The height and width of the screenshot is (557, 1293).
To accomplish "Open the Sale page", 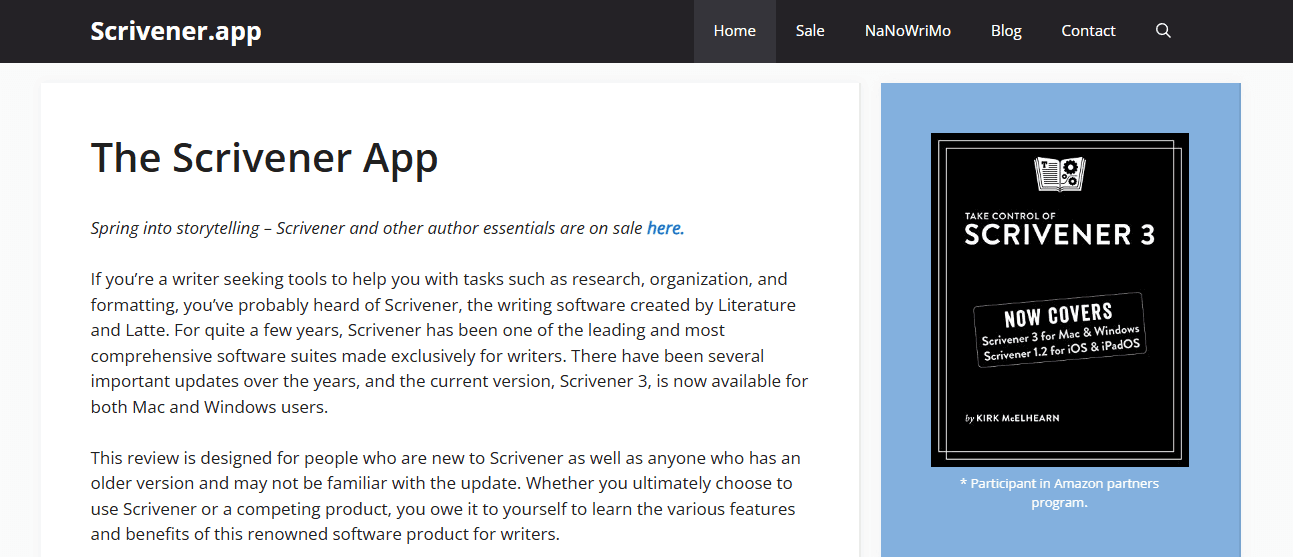I will coord(810,31).
